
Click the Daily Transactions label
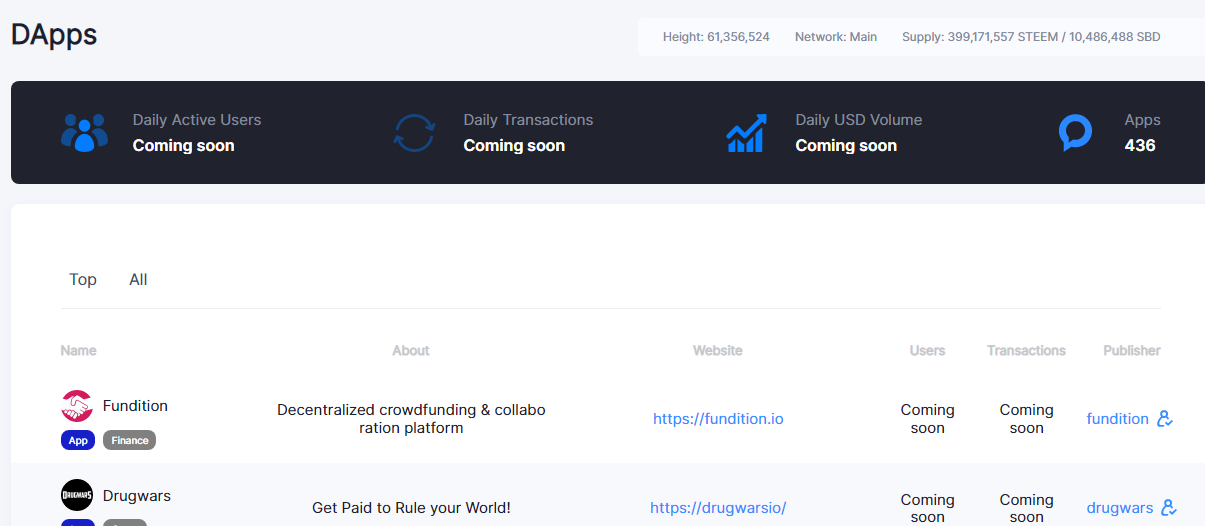(x=528, y=120)
